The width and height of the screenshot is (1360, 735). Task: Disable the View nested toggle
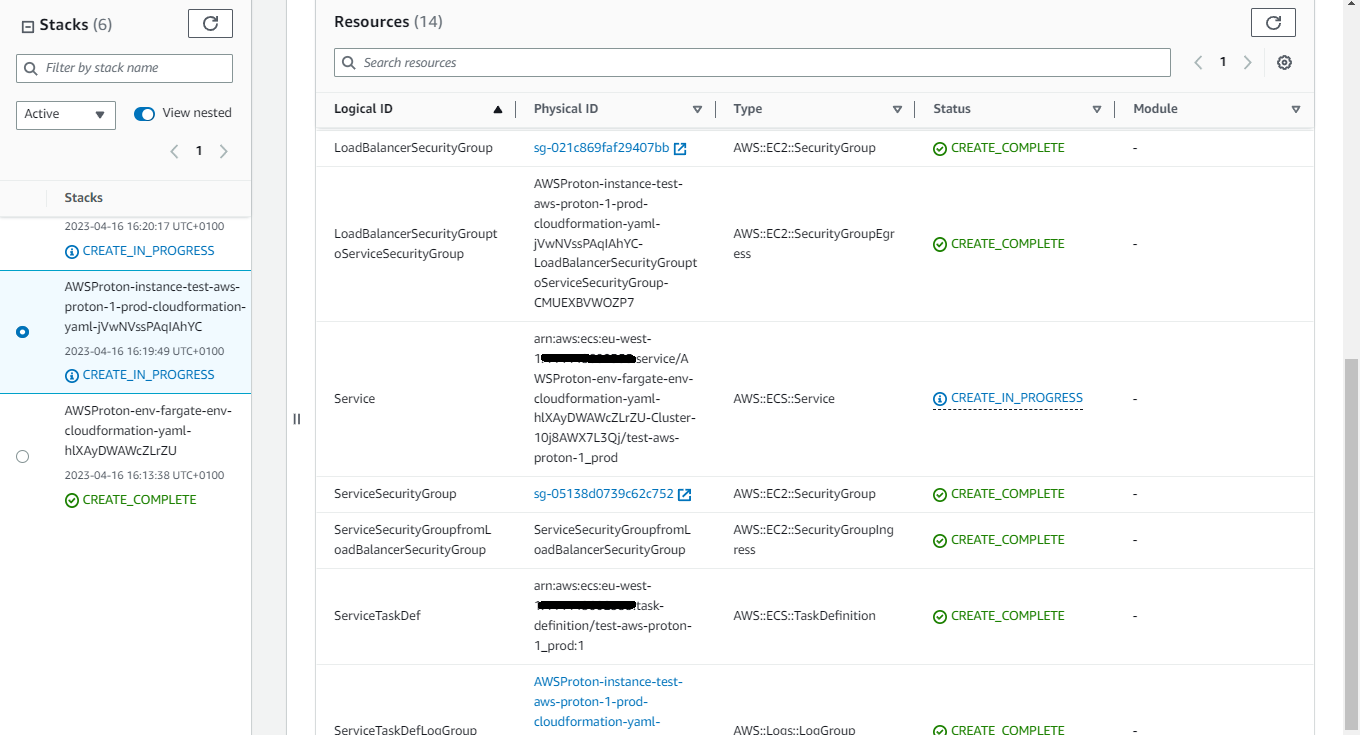[x=143, y=113]
